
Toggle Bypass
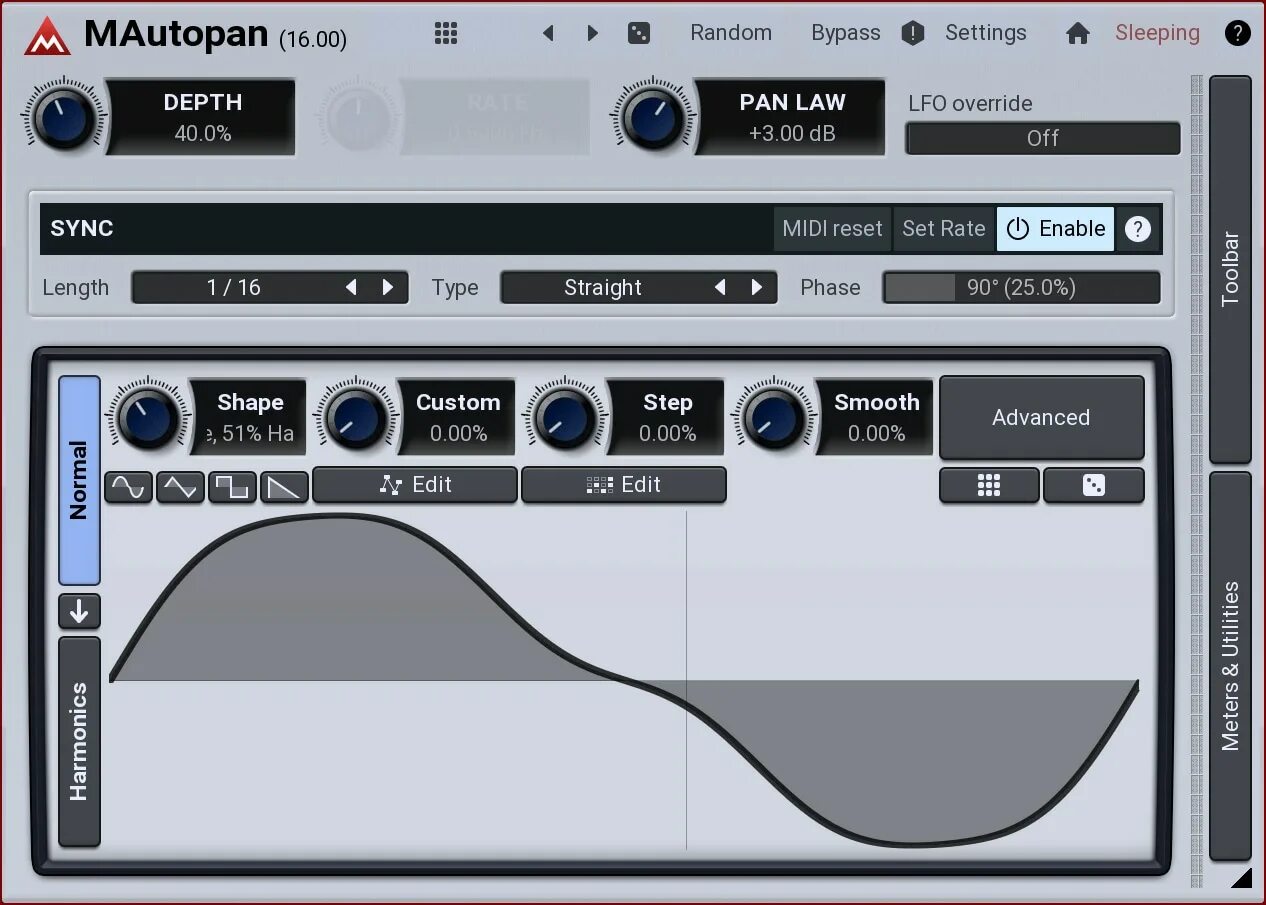tap(846, 33)
